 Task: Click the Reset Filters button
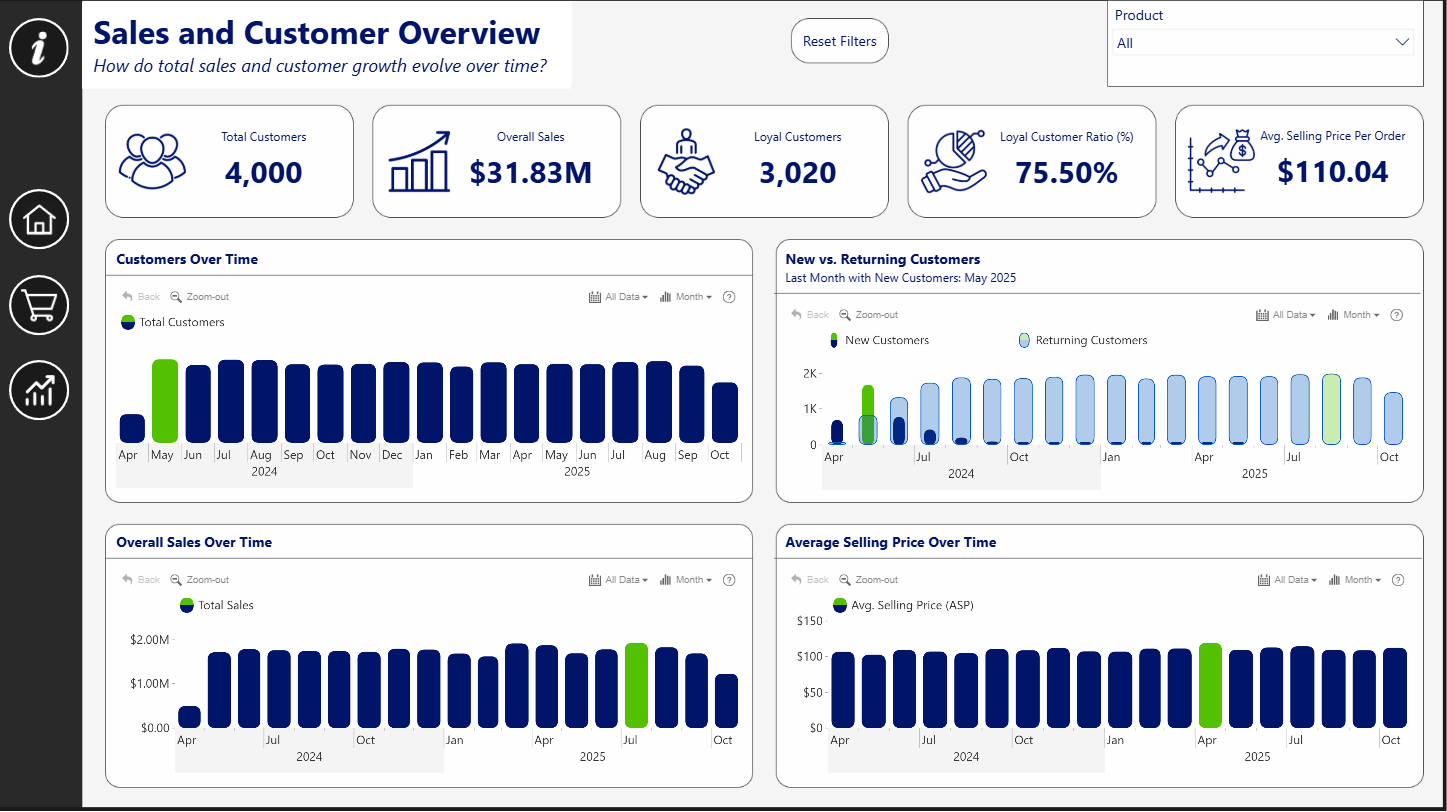coord(840,41)
